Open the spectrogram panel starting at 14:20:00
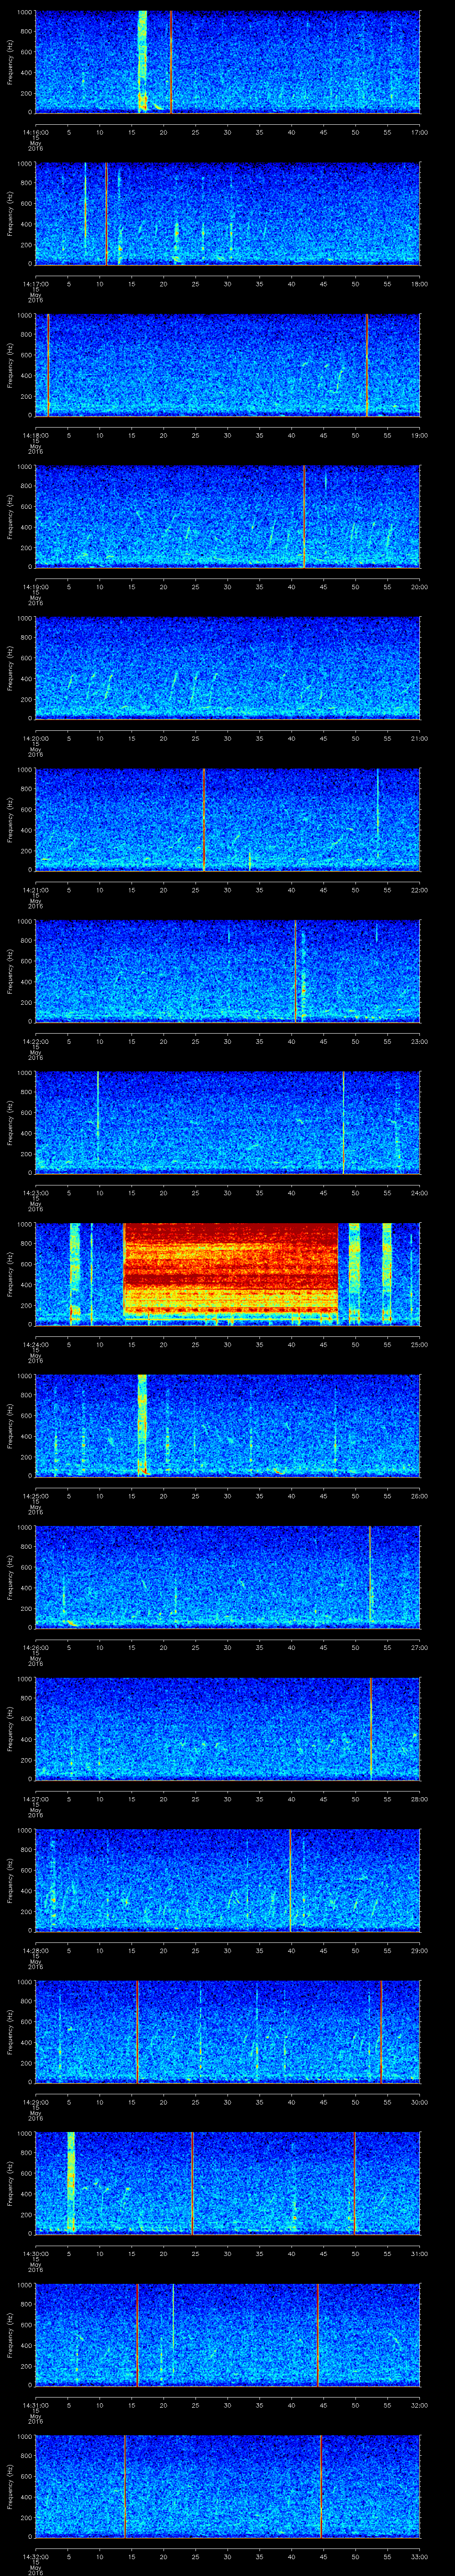 tap(227, 668)
